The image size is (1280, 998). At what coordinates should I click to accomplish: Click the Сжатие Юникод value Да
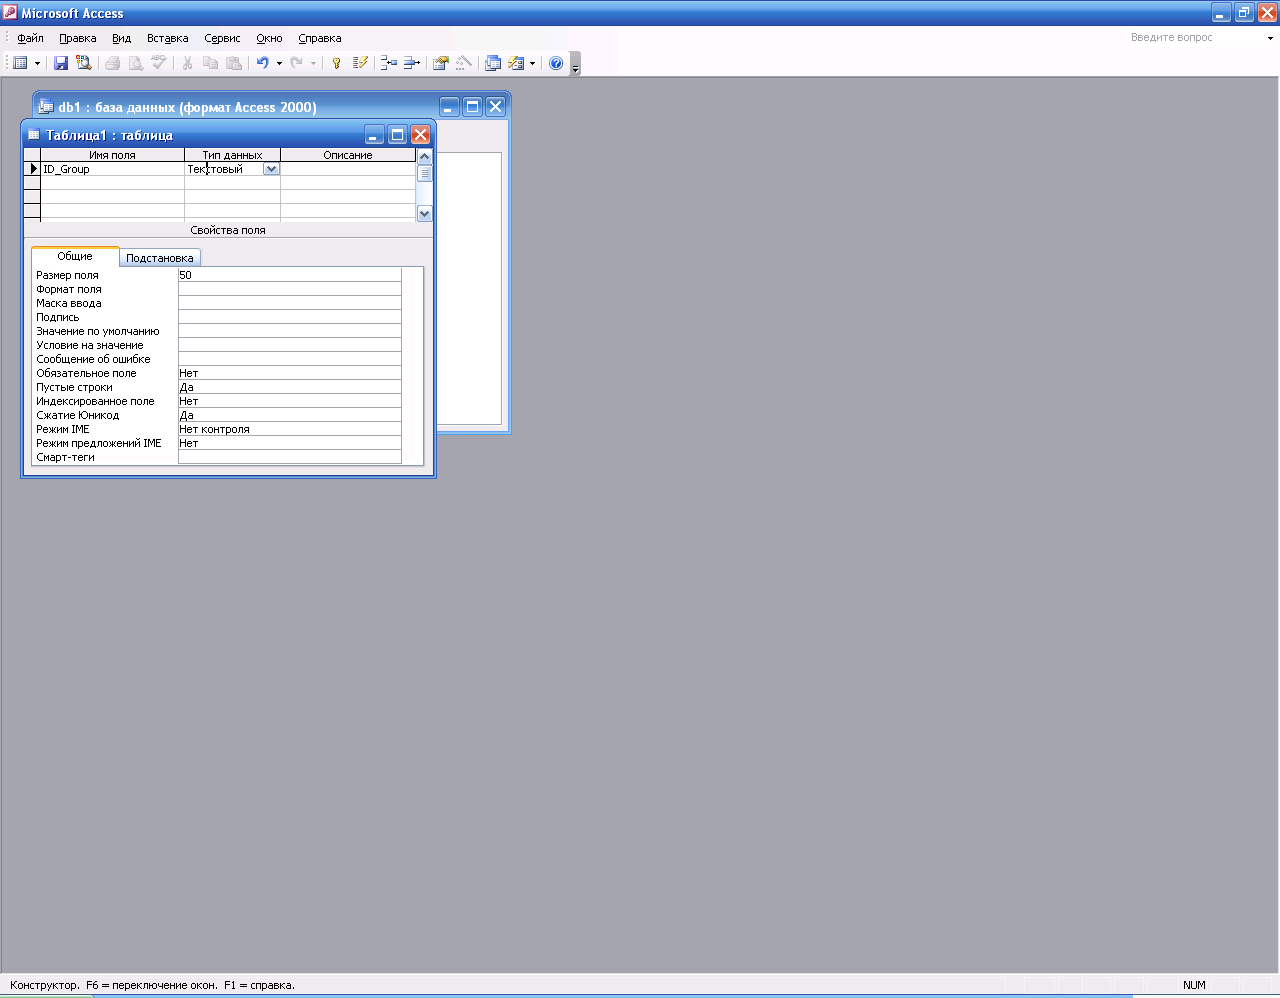(x=290, y=415)
